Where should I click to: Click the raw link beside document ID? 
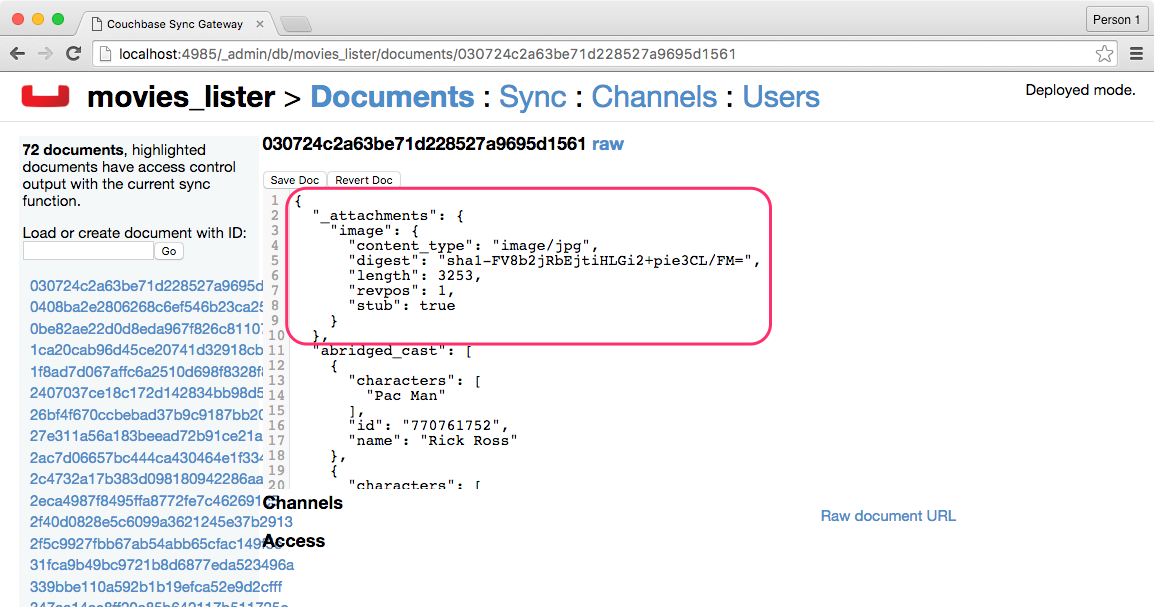[x=608, y=144]
